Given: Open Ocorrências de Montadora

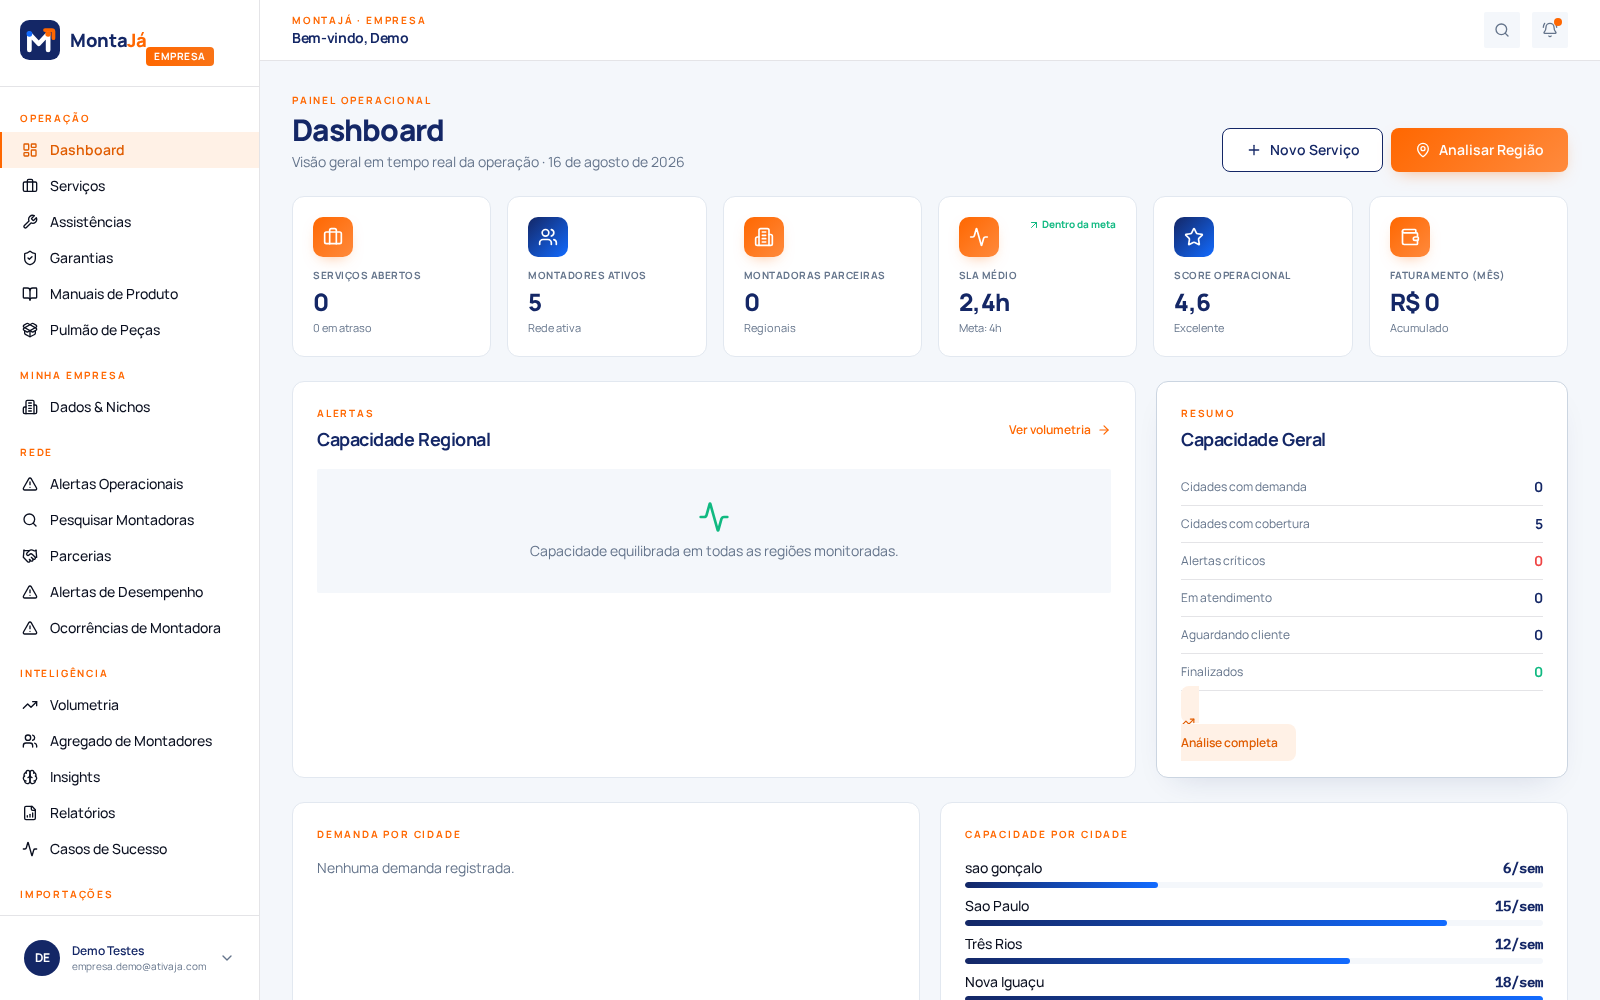Looking at the screenshot, I should [130, 628].
